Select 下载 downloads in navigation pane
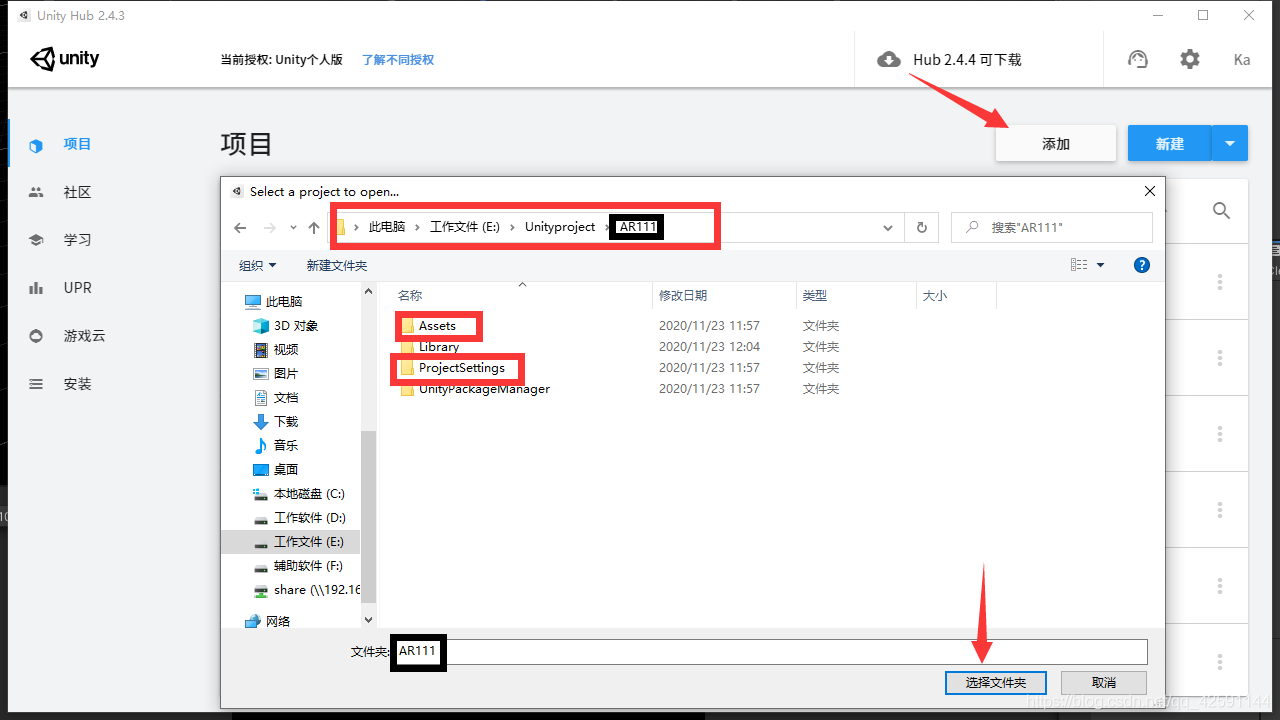1280x720 pixels. (x=286, y=421)
